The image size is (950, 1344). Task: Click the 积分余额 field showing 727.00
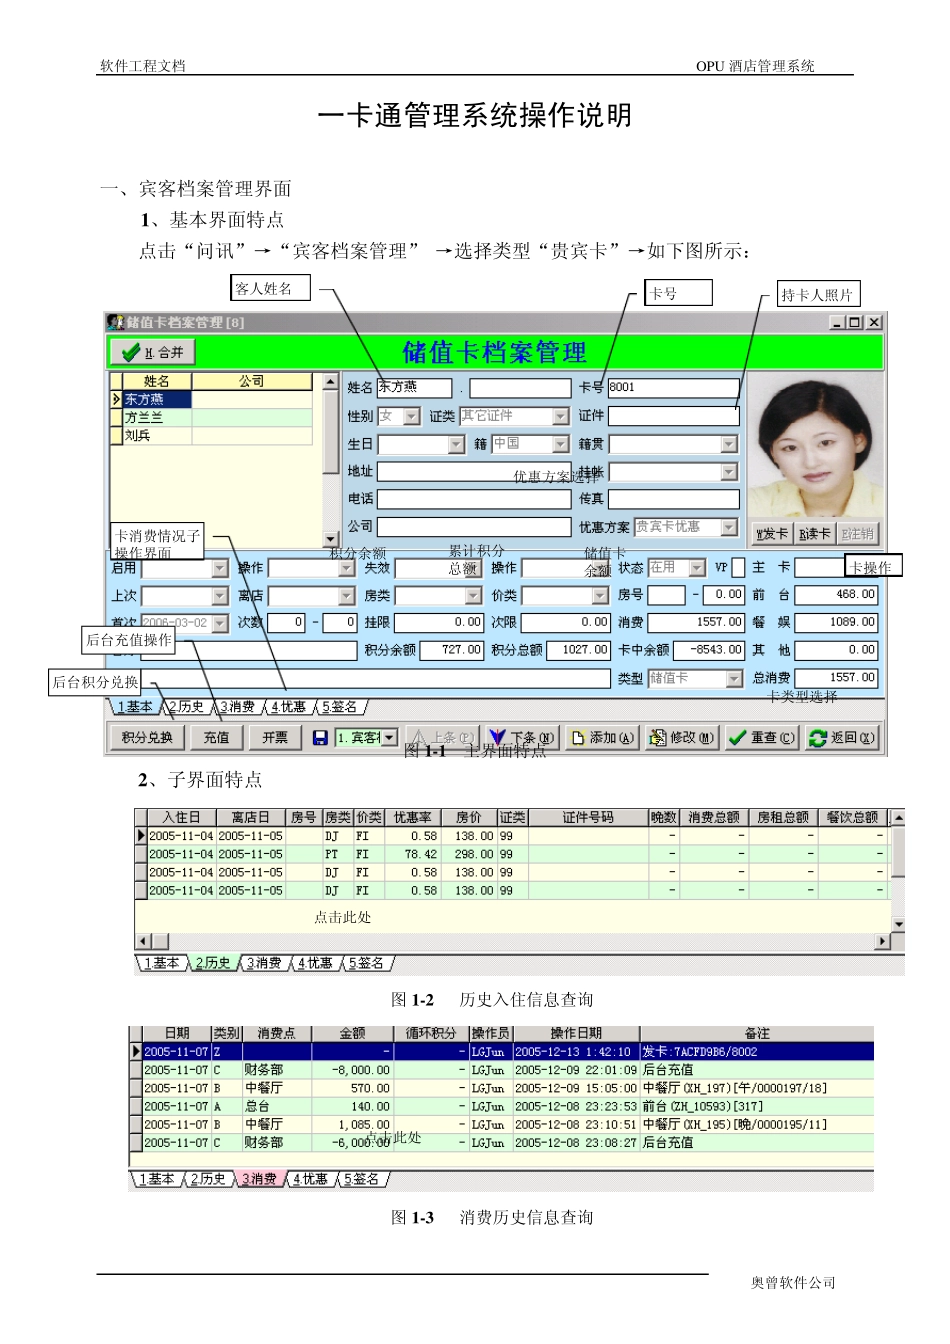tap(451, 650)
